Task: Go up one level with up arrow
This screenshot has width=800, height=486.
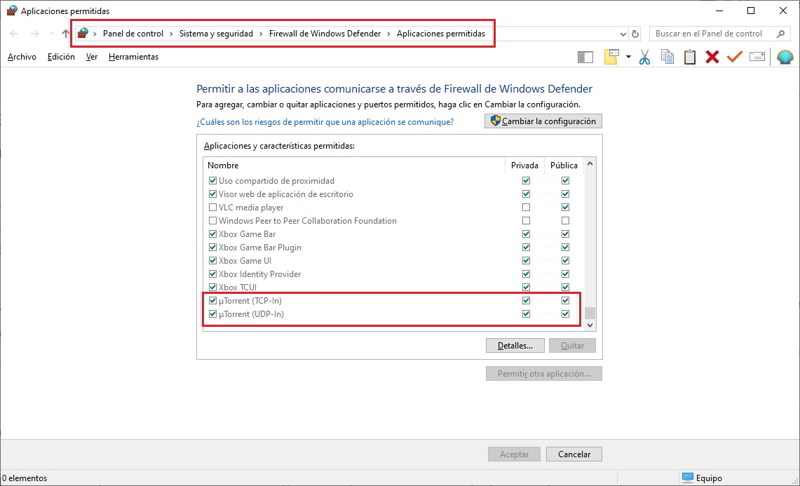Action: 65,34
